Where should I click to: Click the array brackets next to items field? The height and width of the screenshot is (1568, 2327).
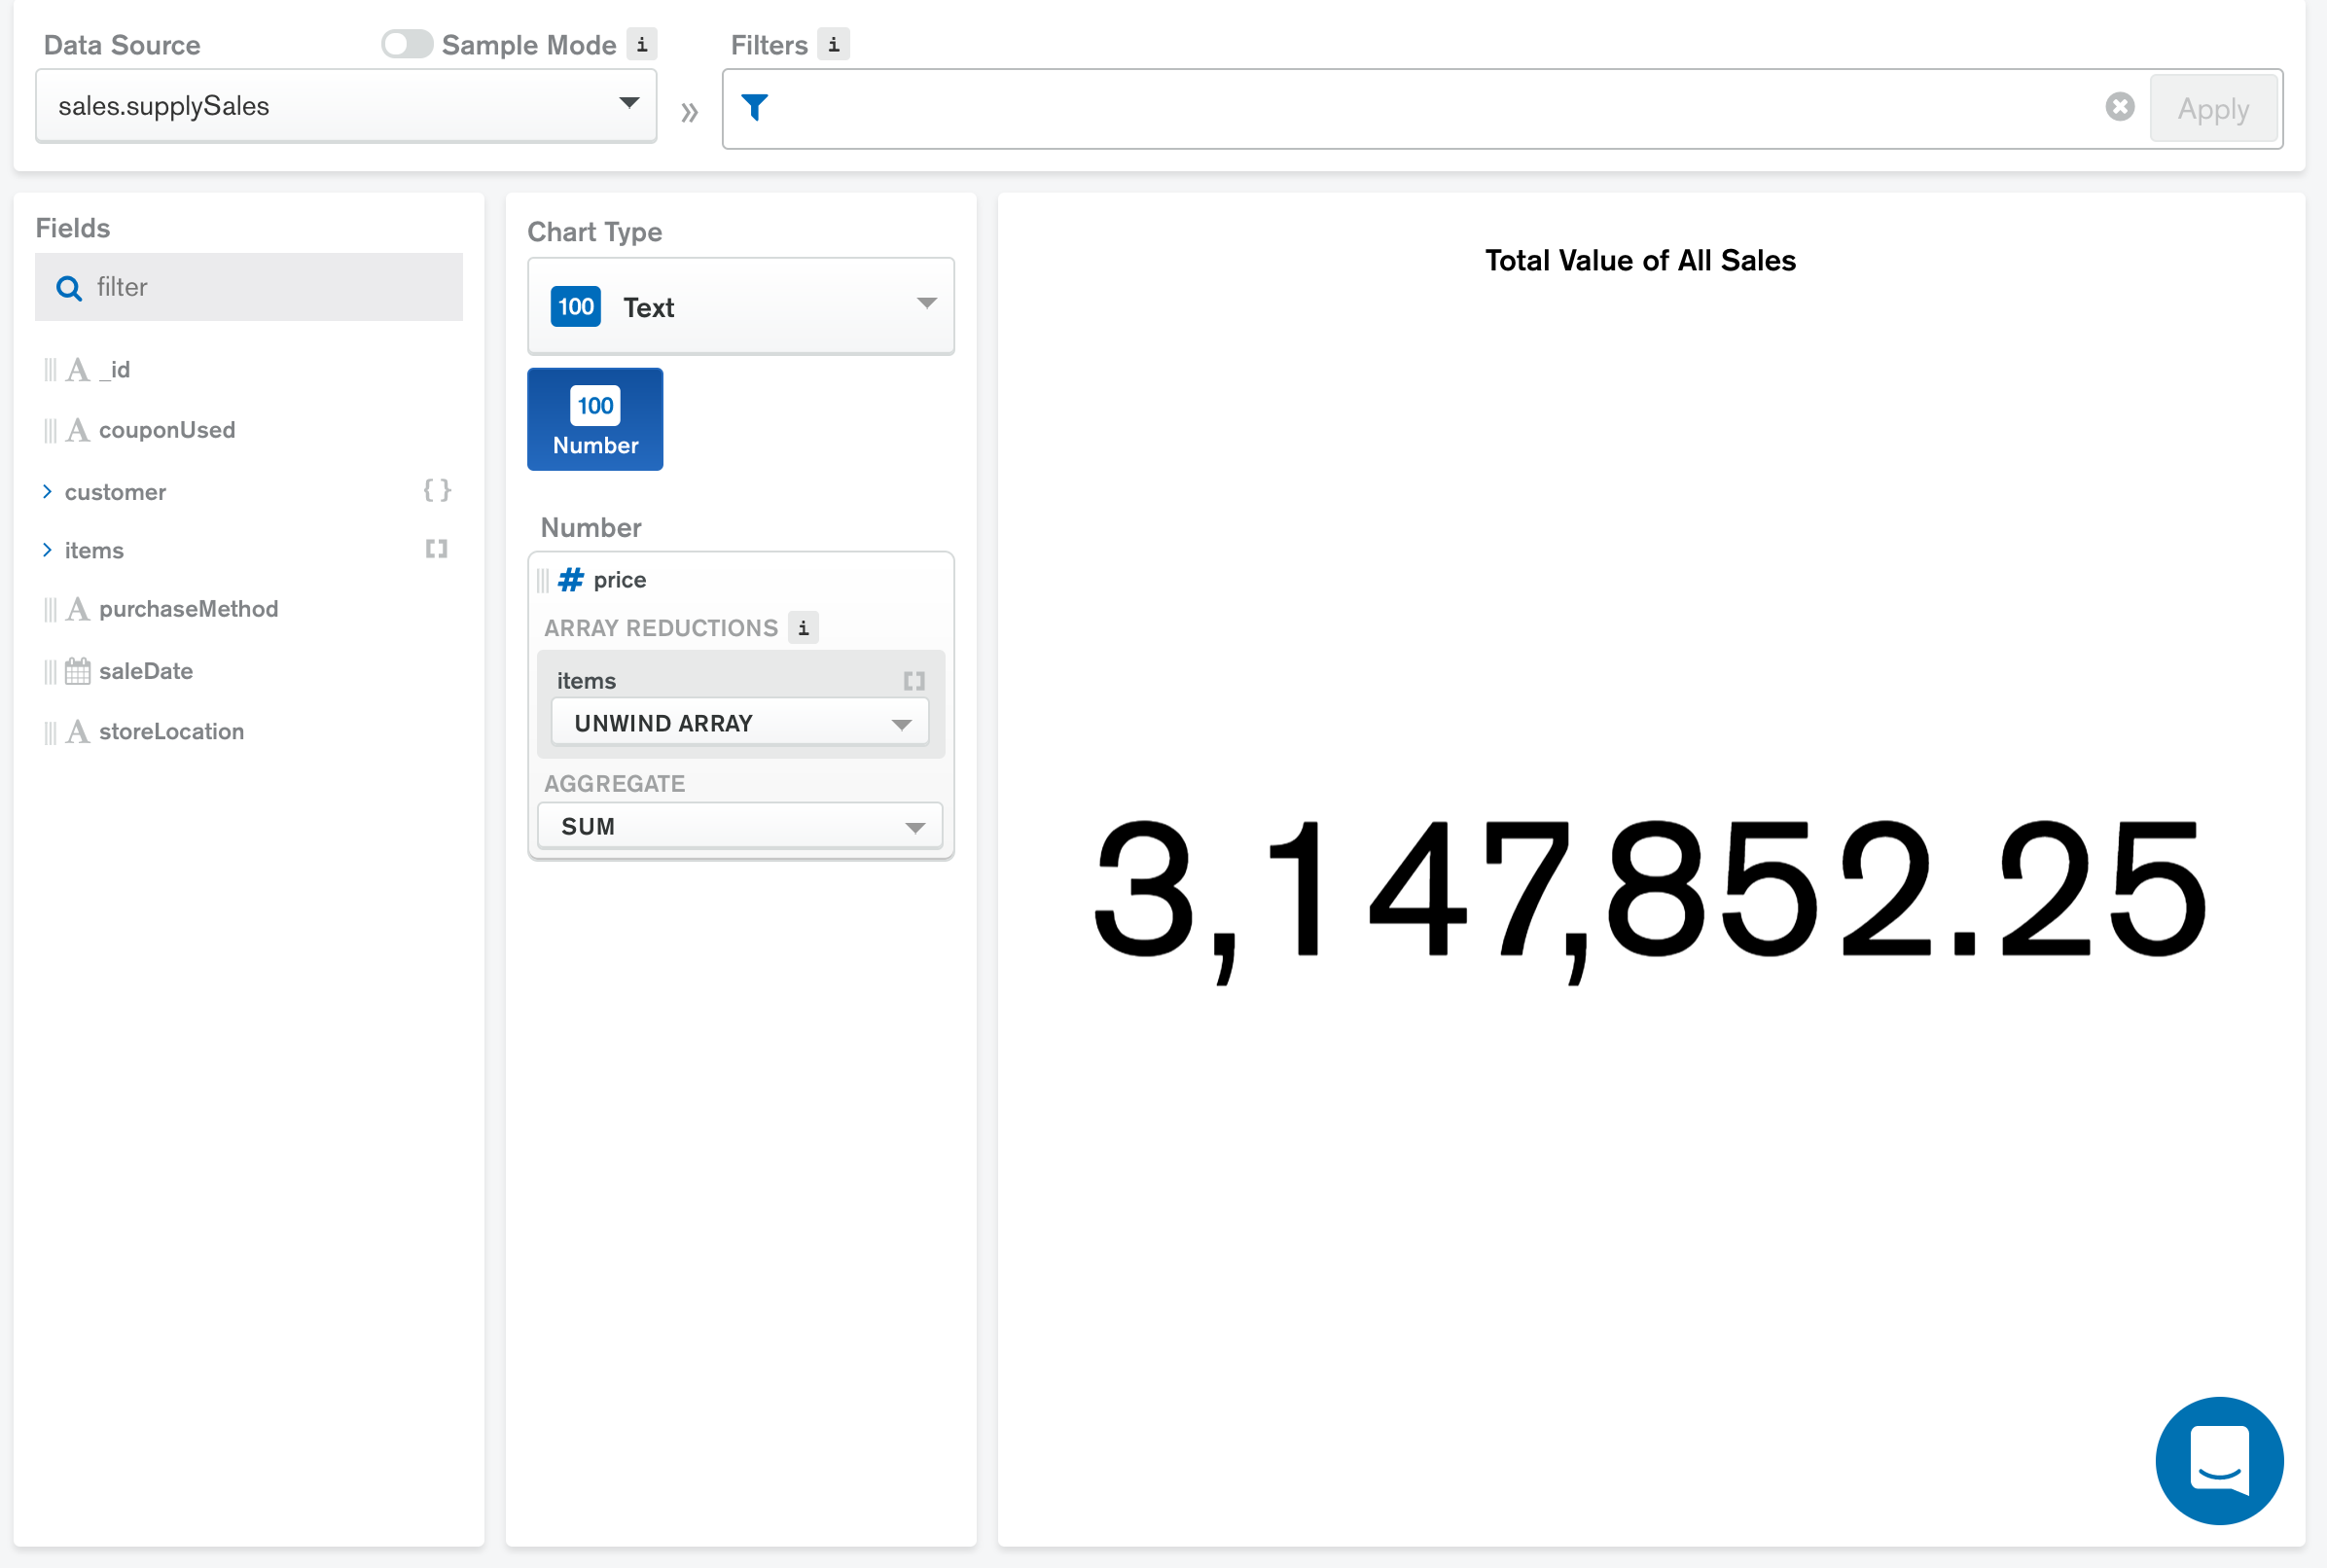tap(436, 549)
